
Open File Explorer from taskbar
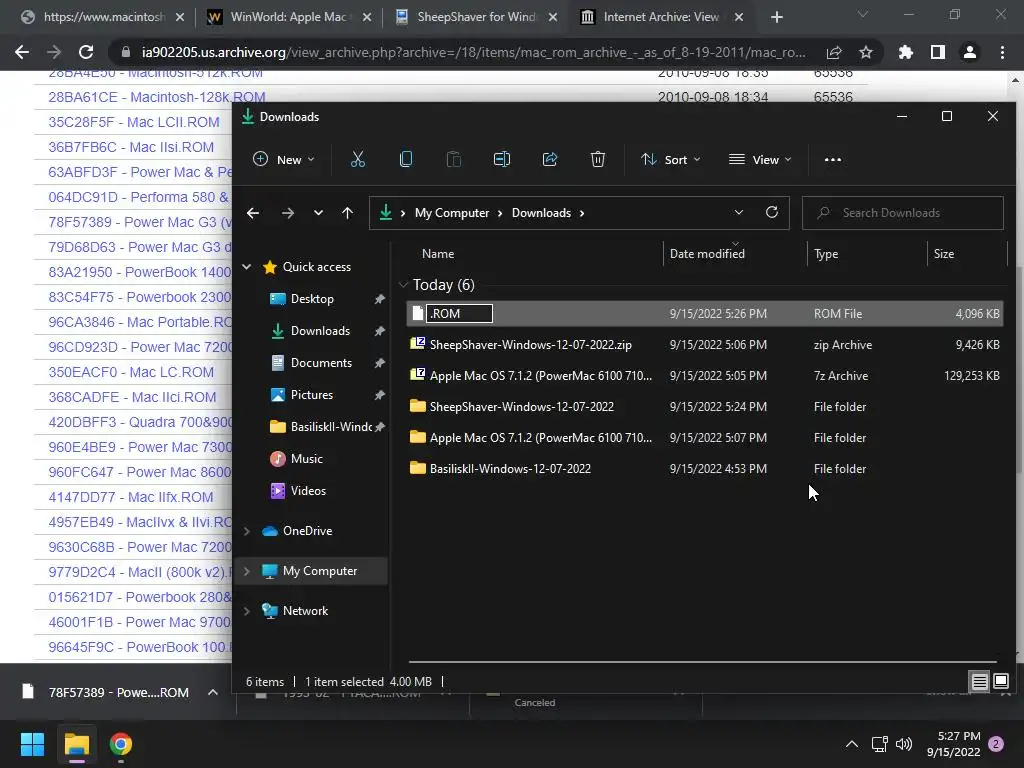coord(76,744)
